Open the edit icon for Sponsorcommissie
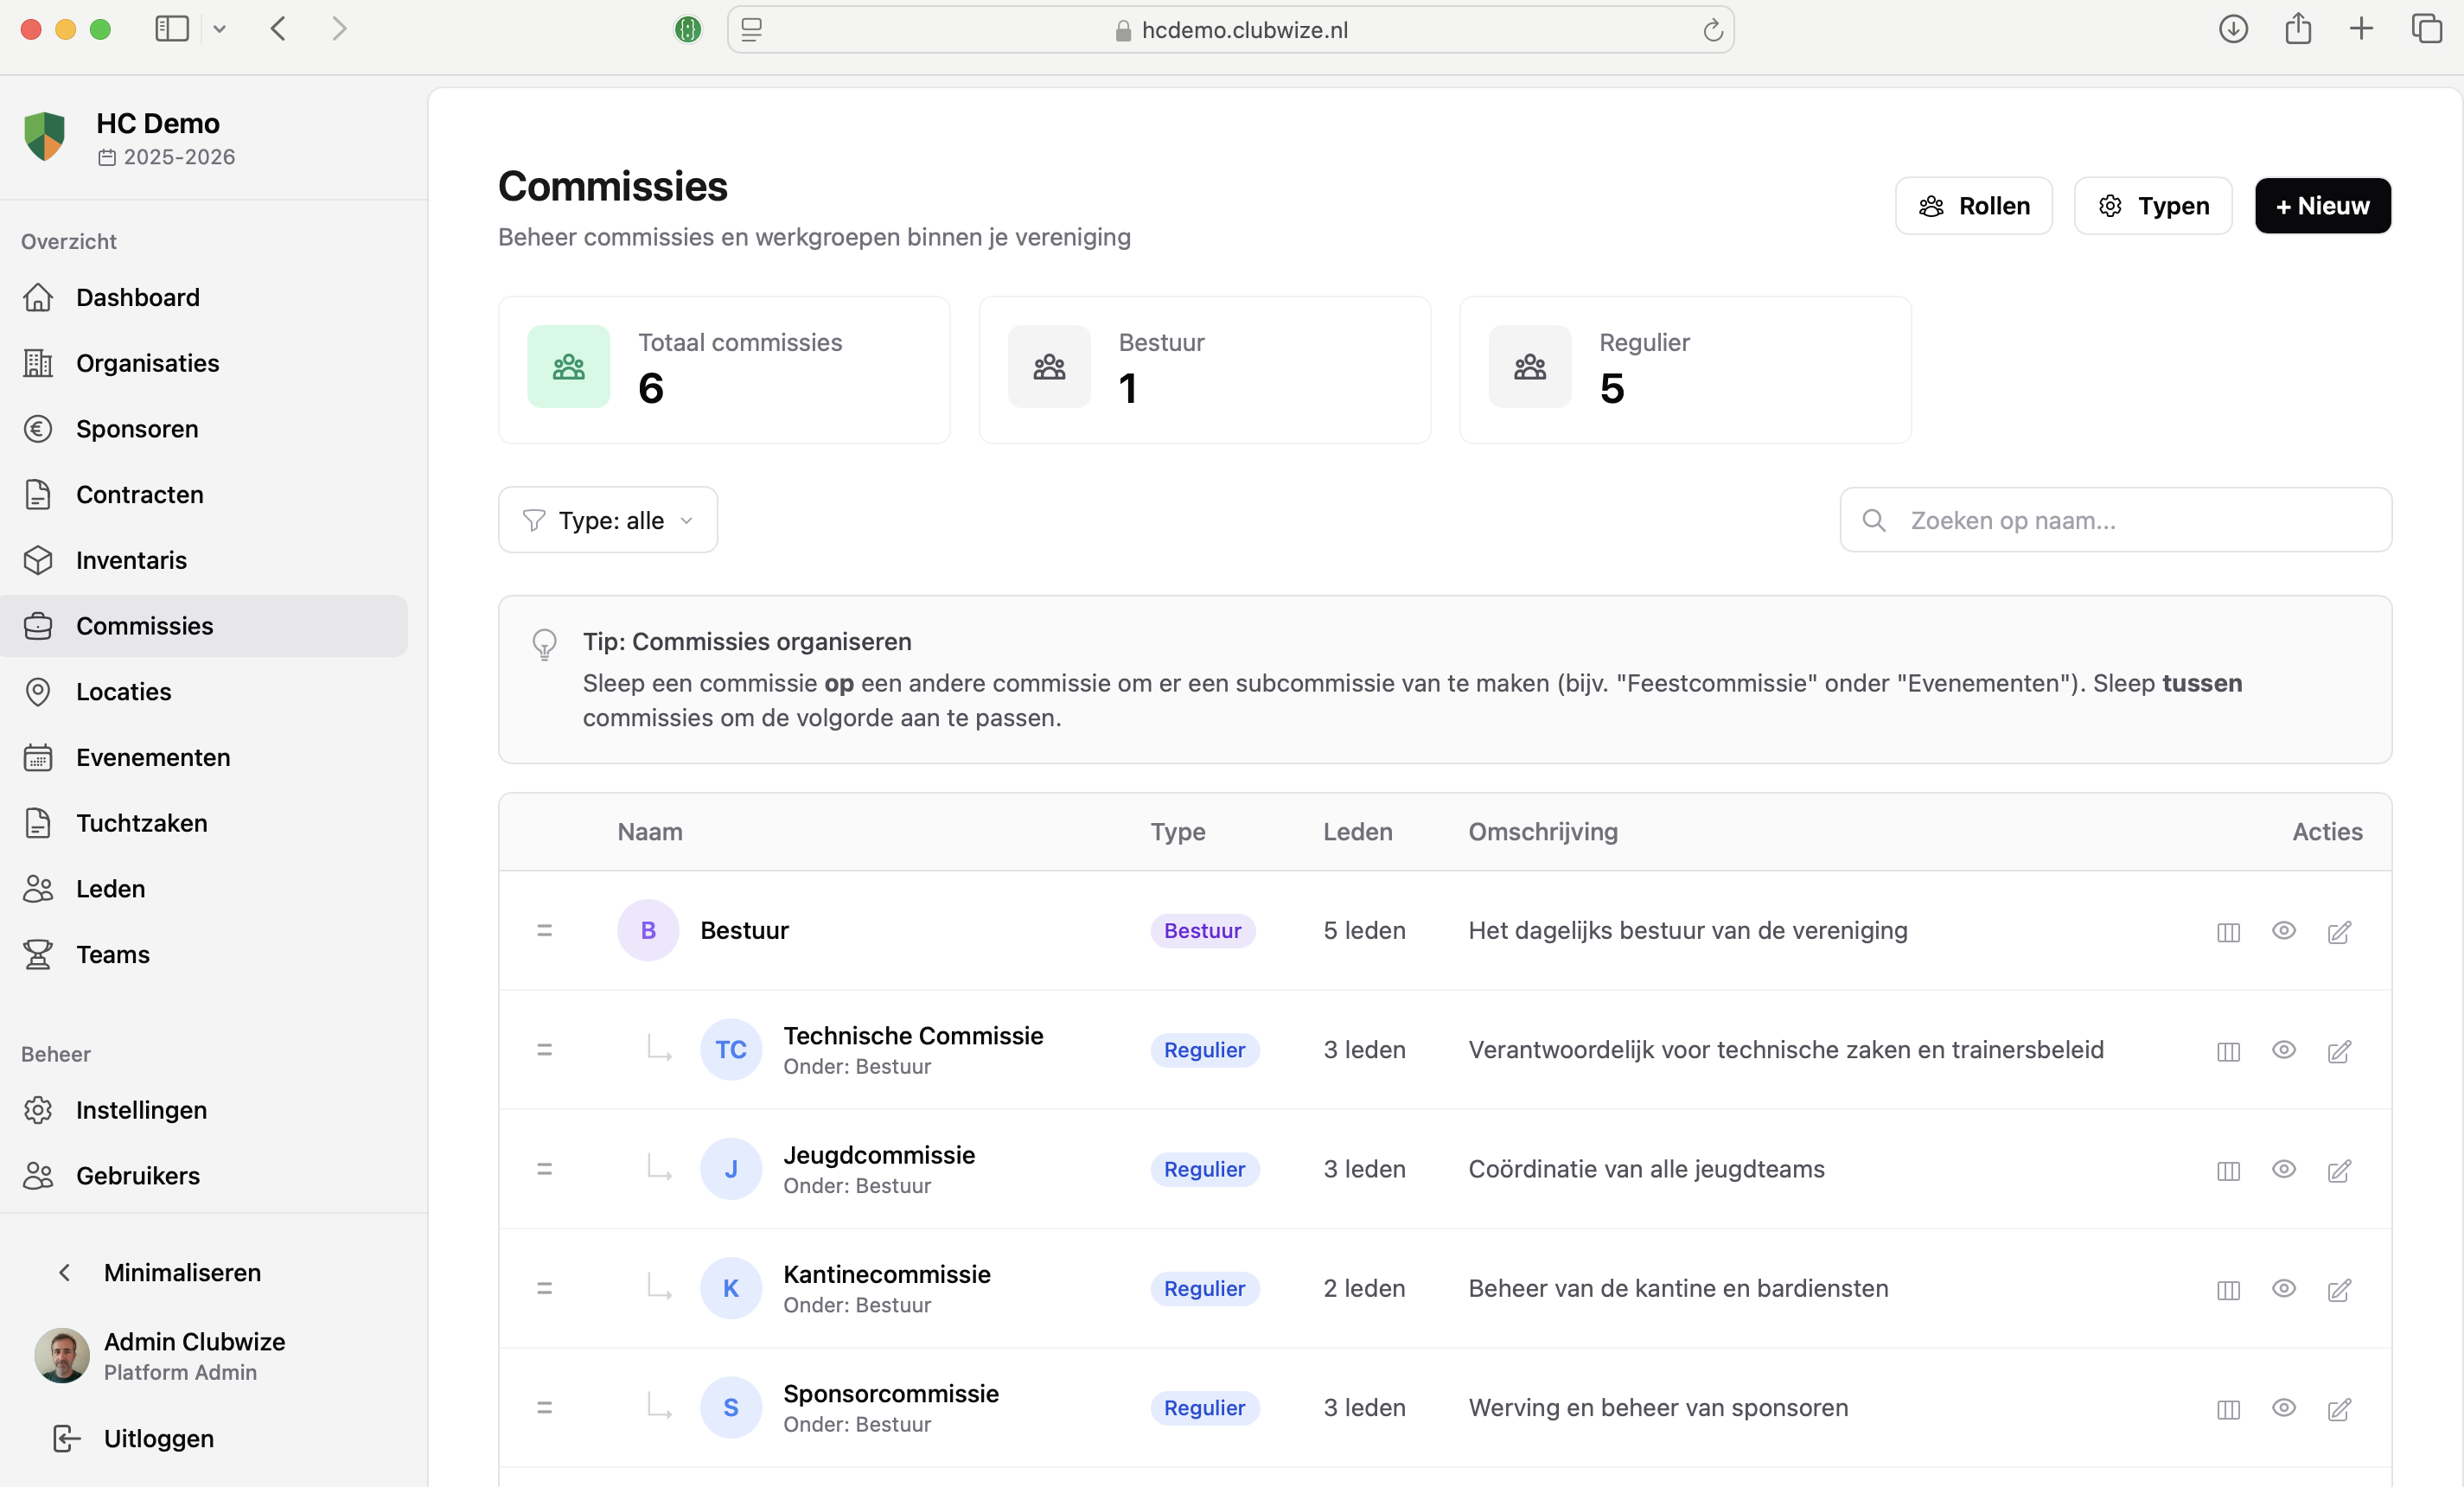 pyautogui.click(x=2340, y=1409)
